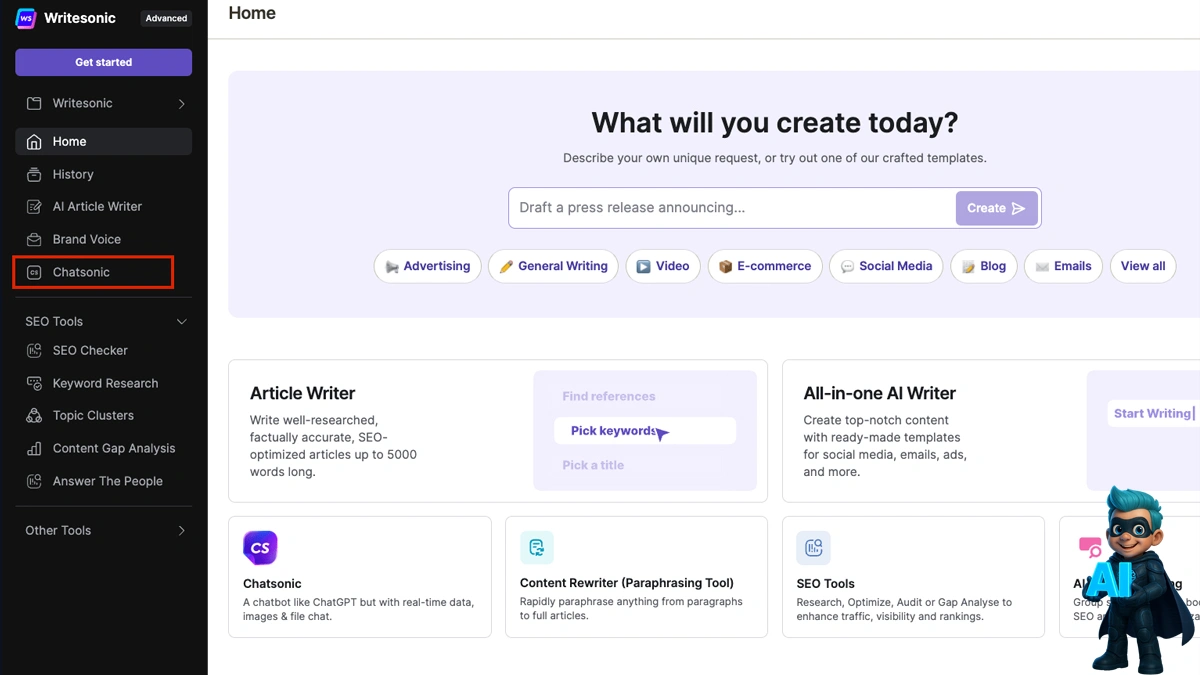Click the megaphone icon in Advertising chip
1200x675 pixels.
(x=392, y=267)
